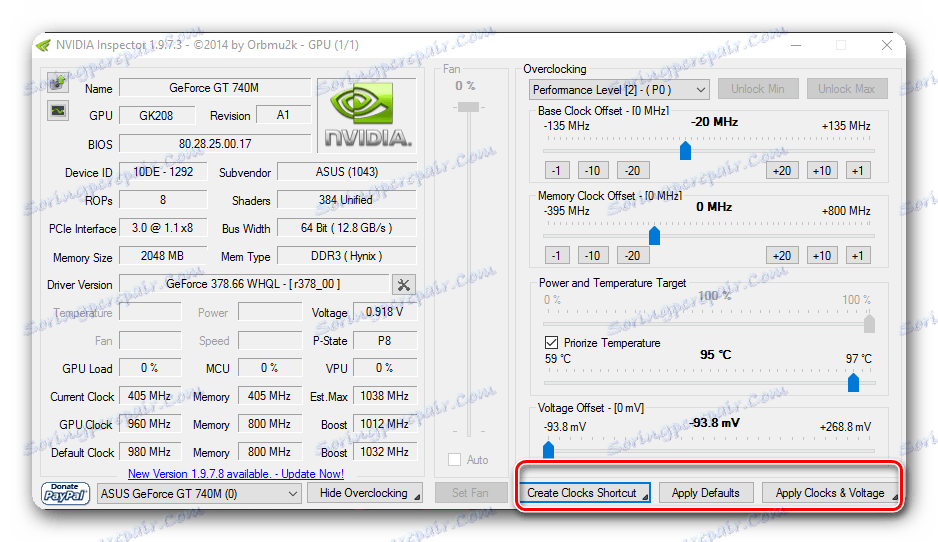The height and width of the screenshot is (542, 938).
Task: Click the Subvendor ASUS (1043) field
Action: 347,172
